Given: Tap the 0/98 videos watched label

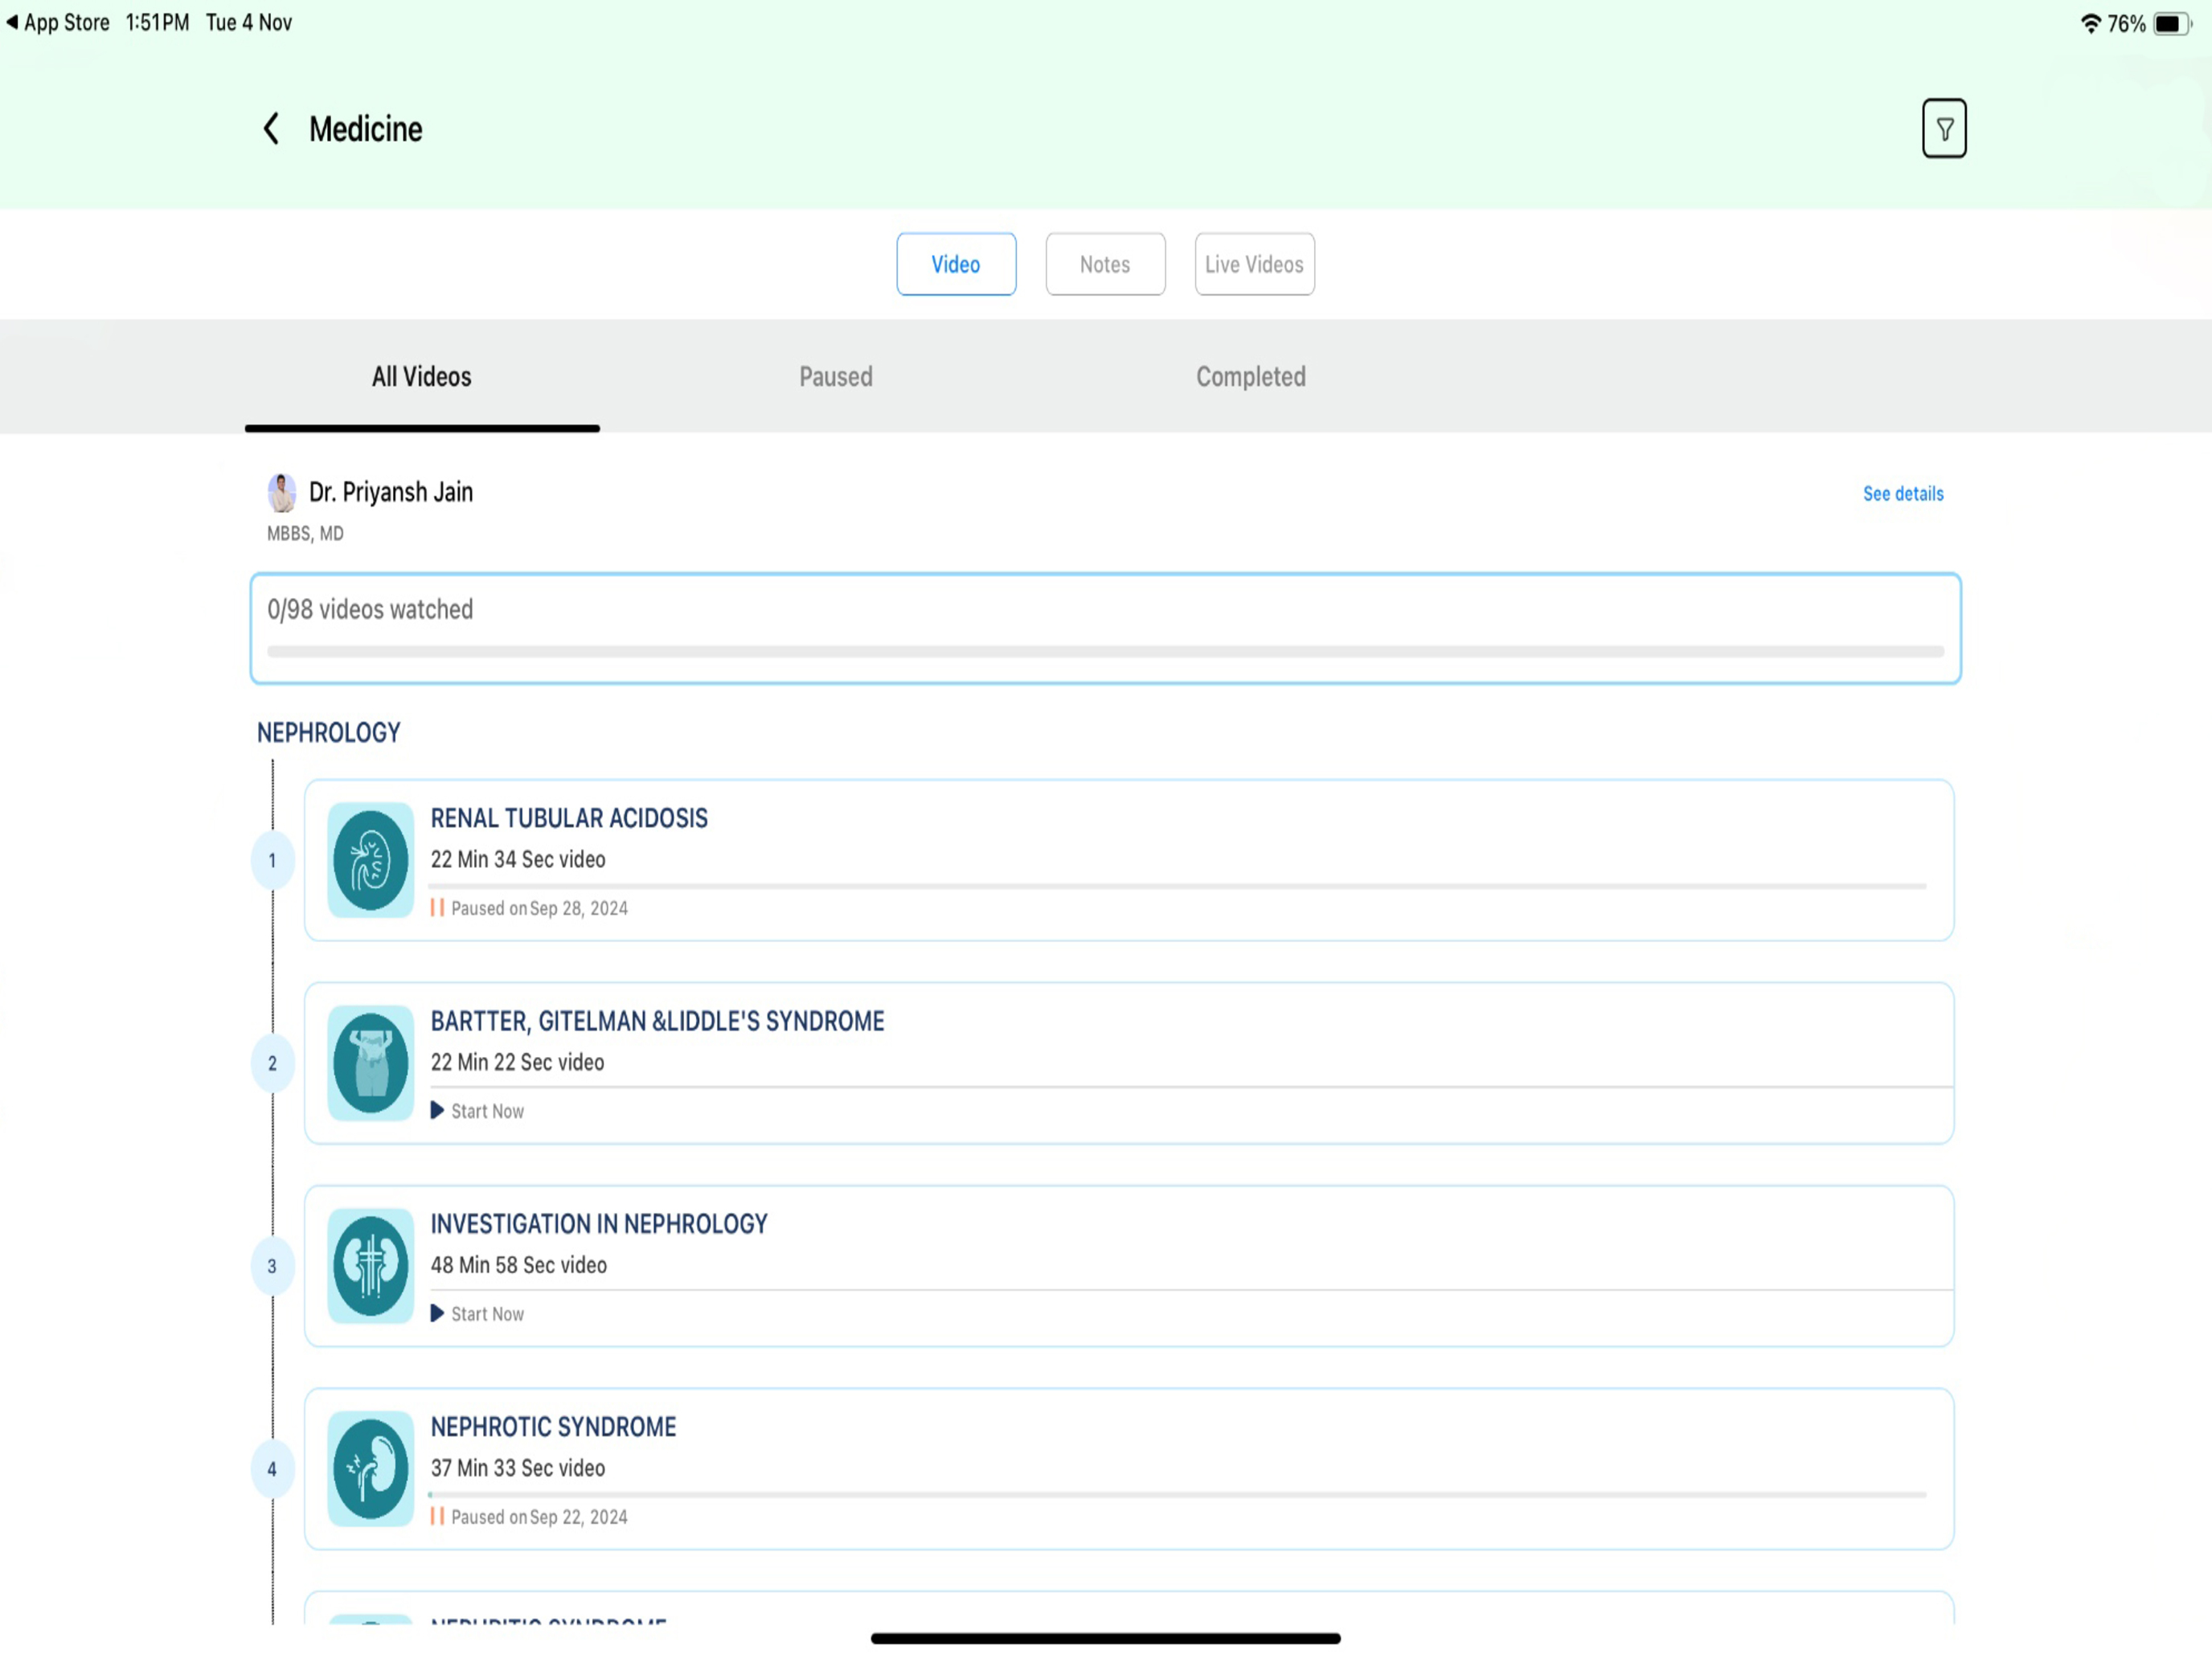Looking at the screenshot, I should point(370,609).
